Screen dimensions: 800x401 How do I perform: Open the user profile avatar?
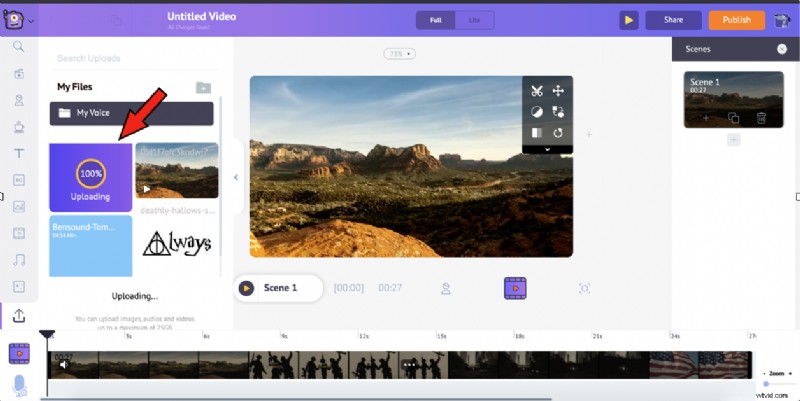pos(782,20)
